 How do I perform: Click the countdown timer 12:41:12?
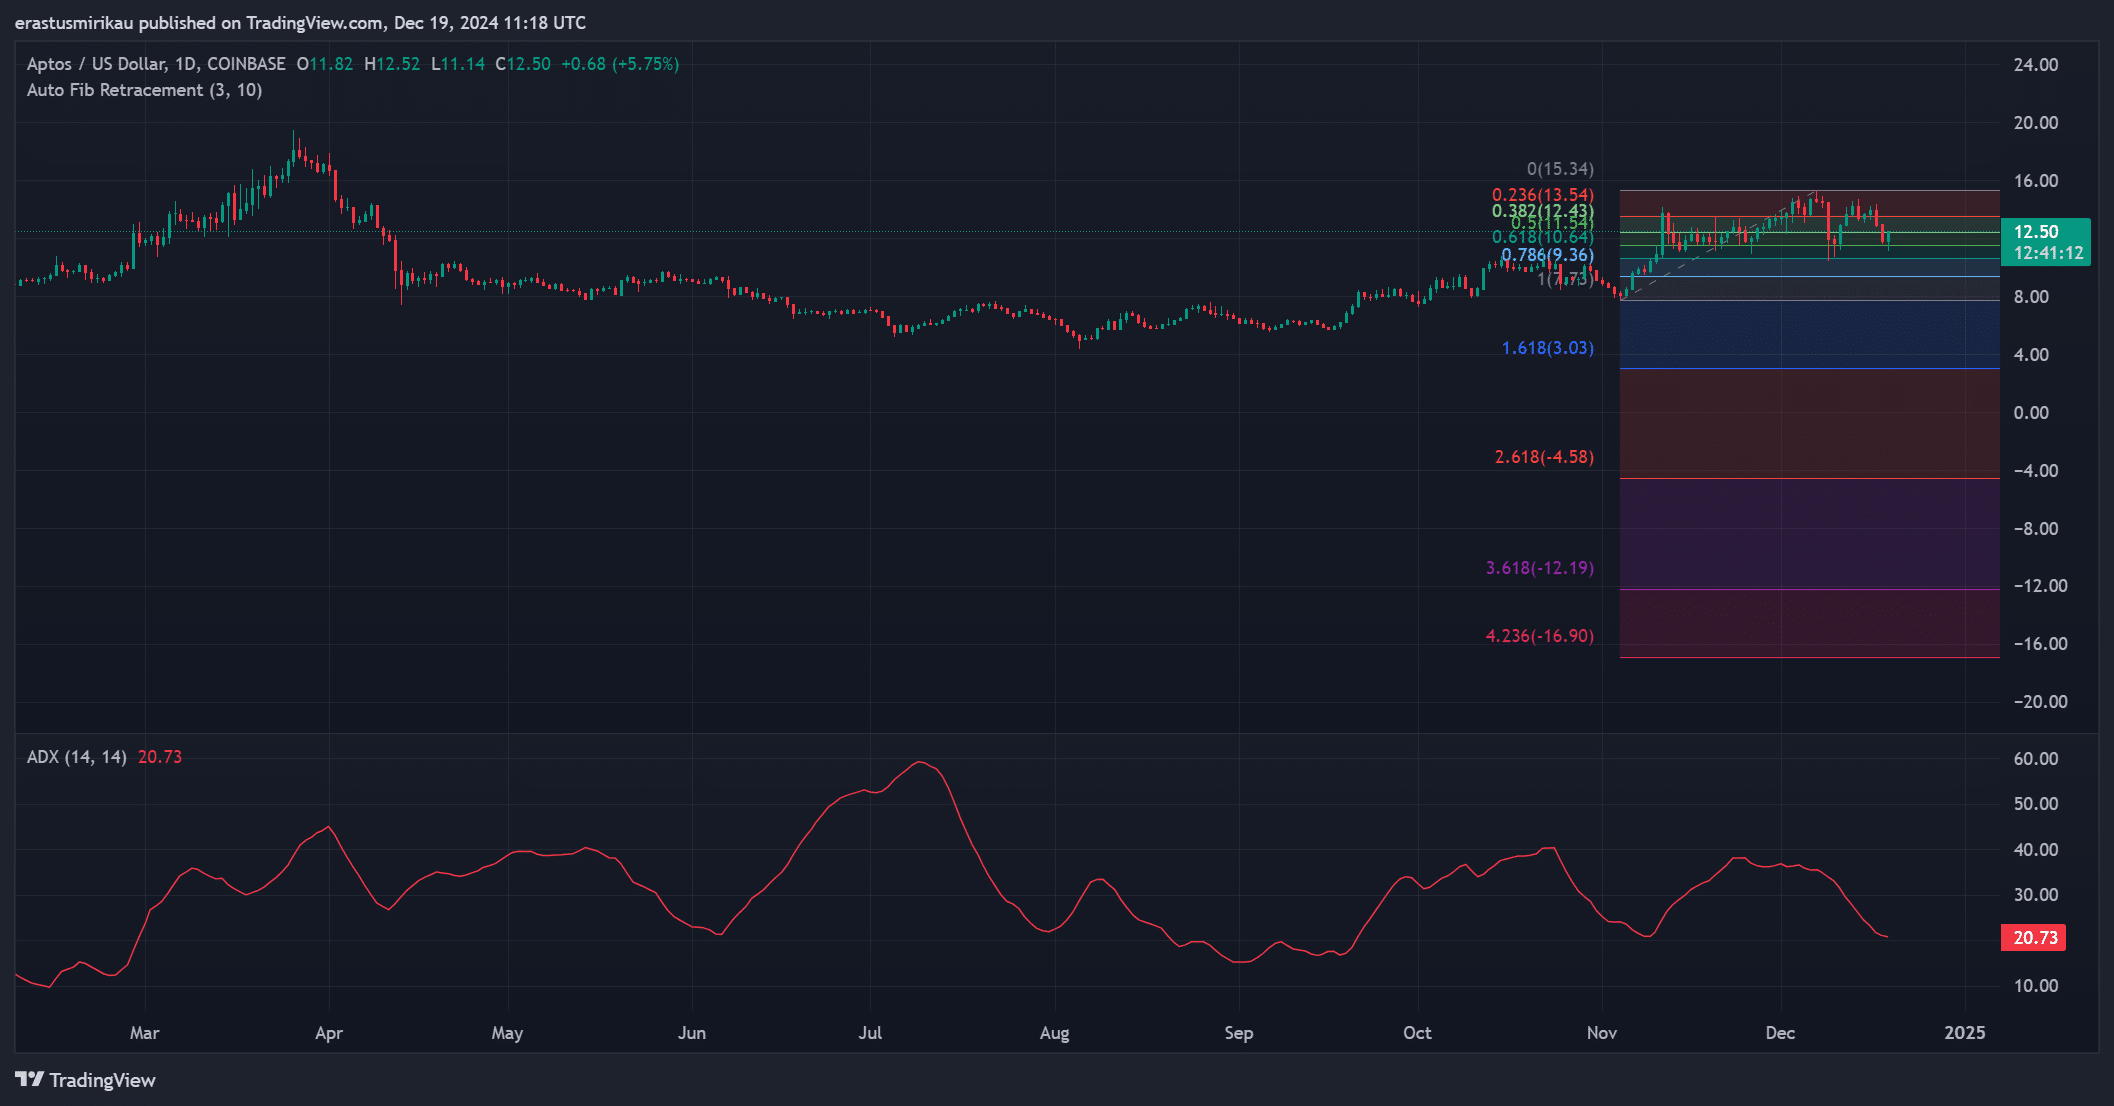tap(2048, 254)
